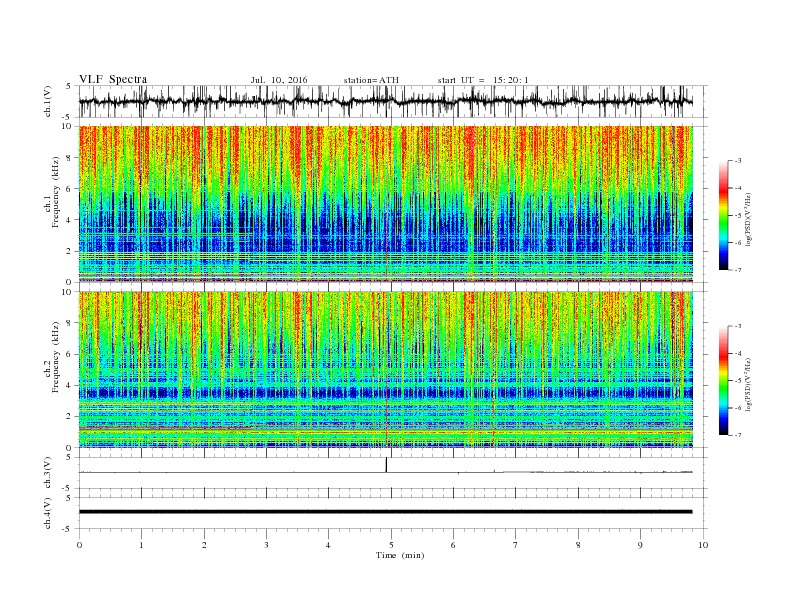Screen dimensions: 792x612
Task: Click time axis tick label "6"
Action: (x=453, y=545)
